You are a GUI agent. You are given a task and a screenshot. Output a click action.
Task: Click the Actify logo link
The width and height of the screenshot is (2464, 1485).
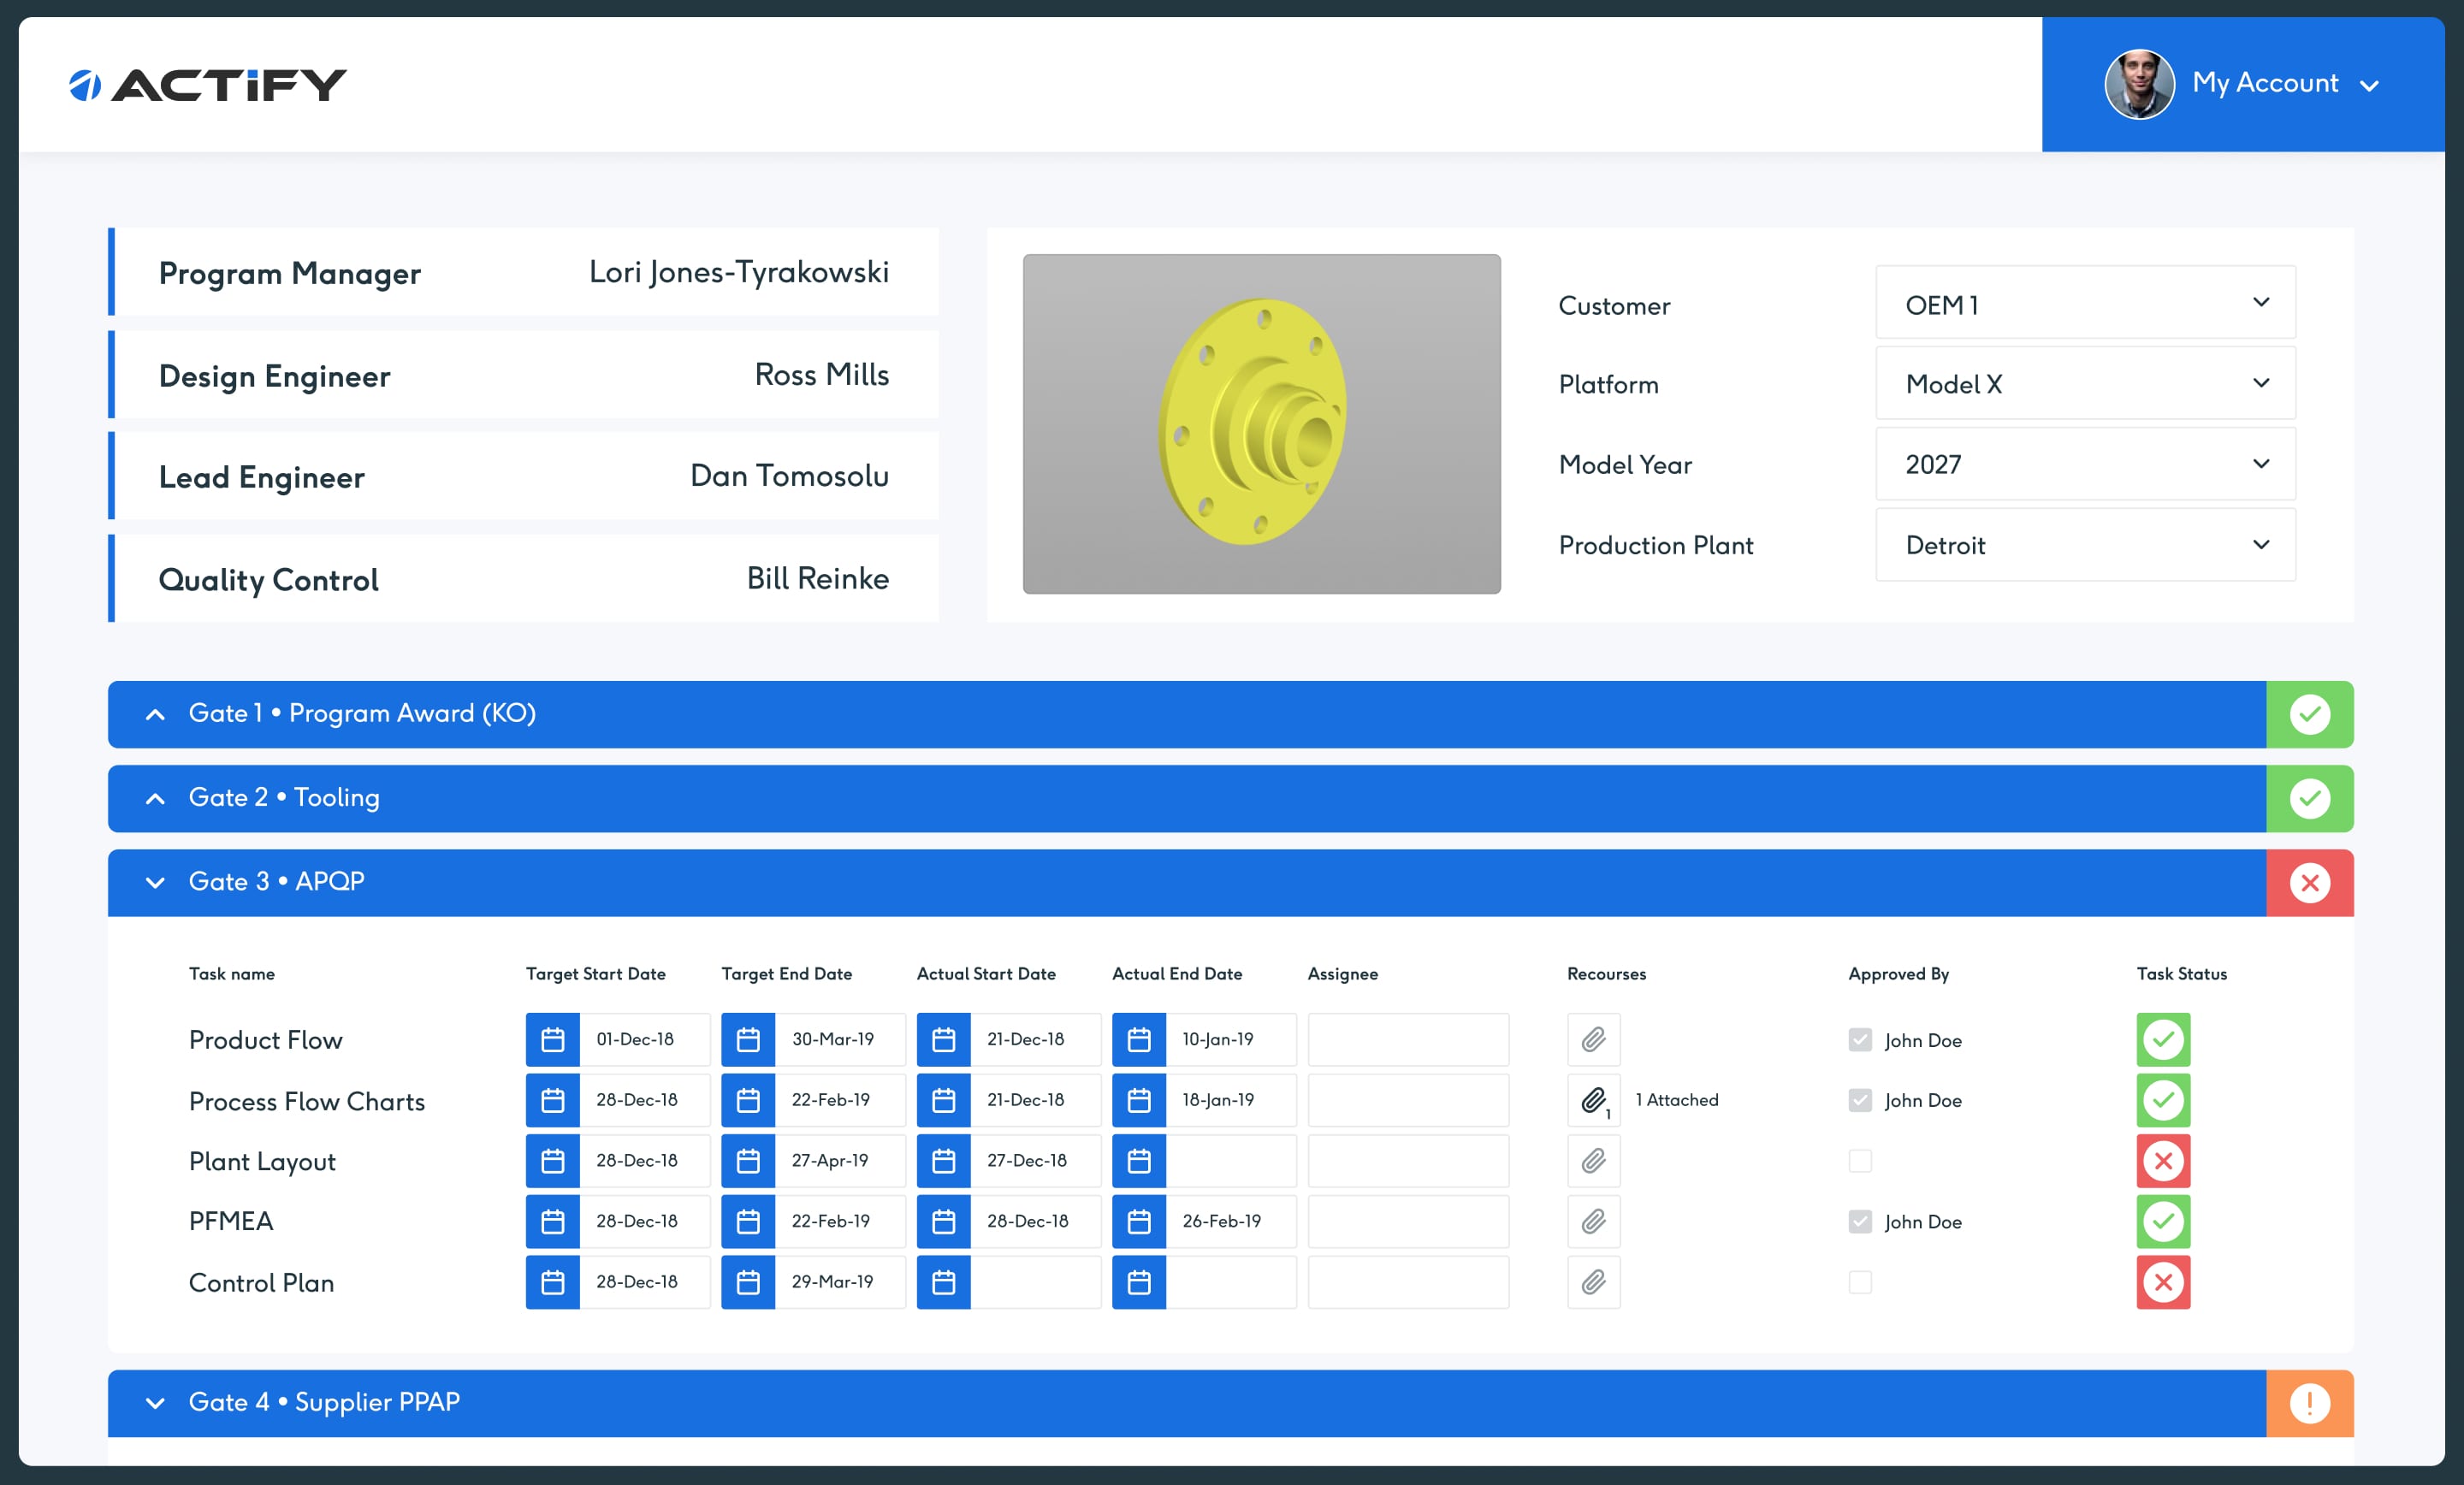(207, 85)
